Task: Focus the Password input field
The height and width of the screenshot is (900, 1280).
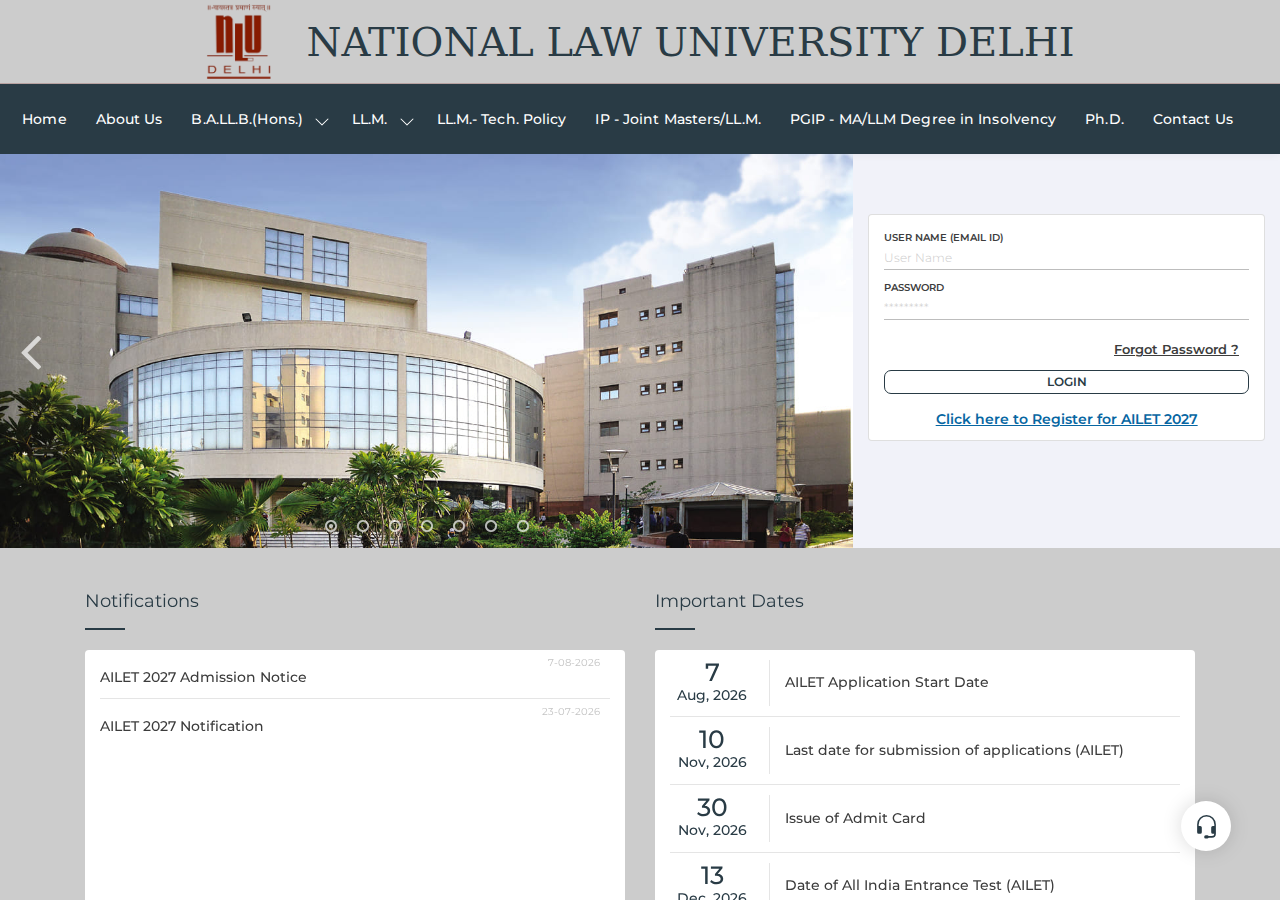Action: 1066,307
